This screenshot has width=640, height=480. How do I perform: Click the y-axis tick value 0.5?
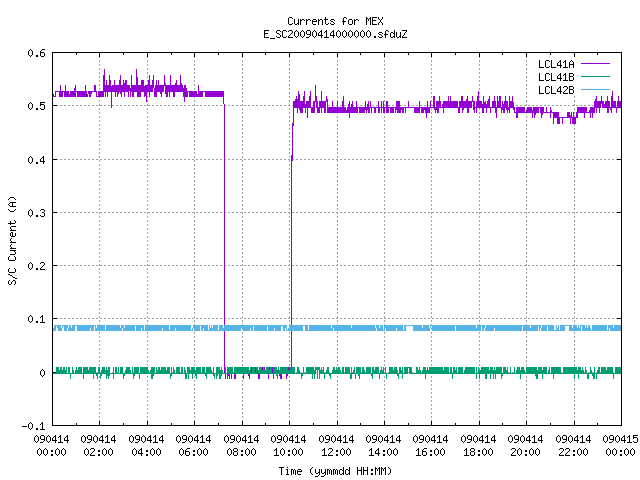click(x=36, y=106)
